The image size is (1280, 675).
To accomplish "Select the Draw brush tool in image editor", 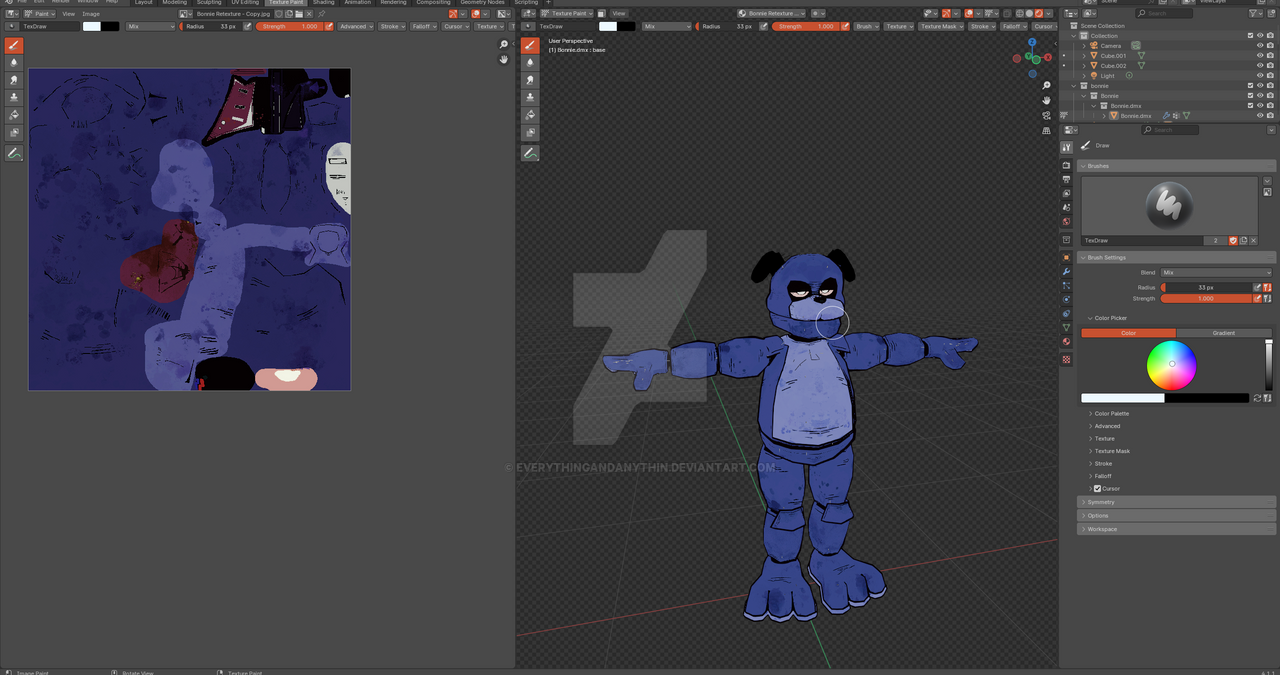I will pos(14,46).
